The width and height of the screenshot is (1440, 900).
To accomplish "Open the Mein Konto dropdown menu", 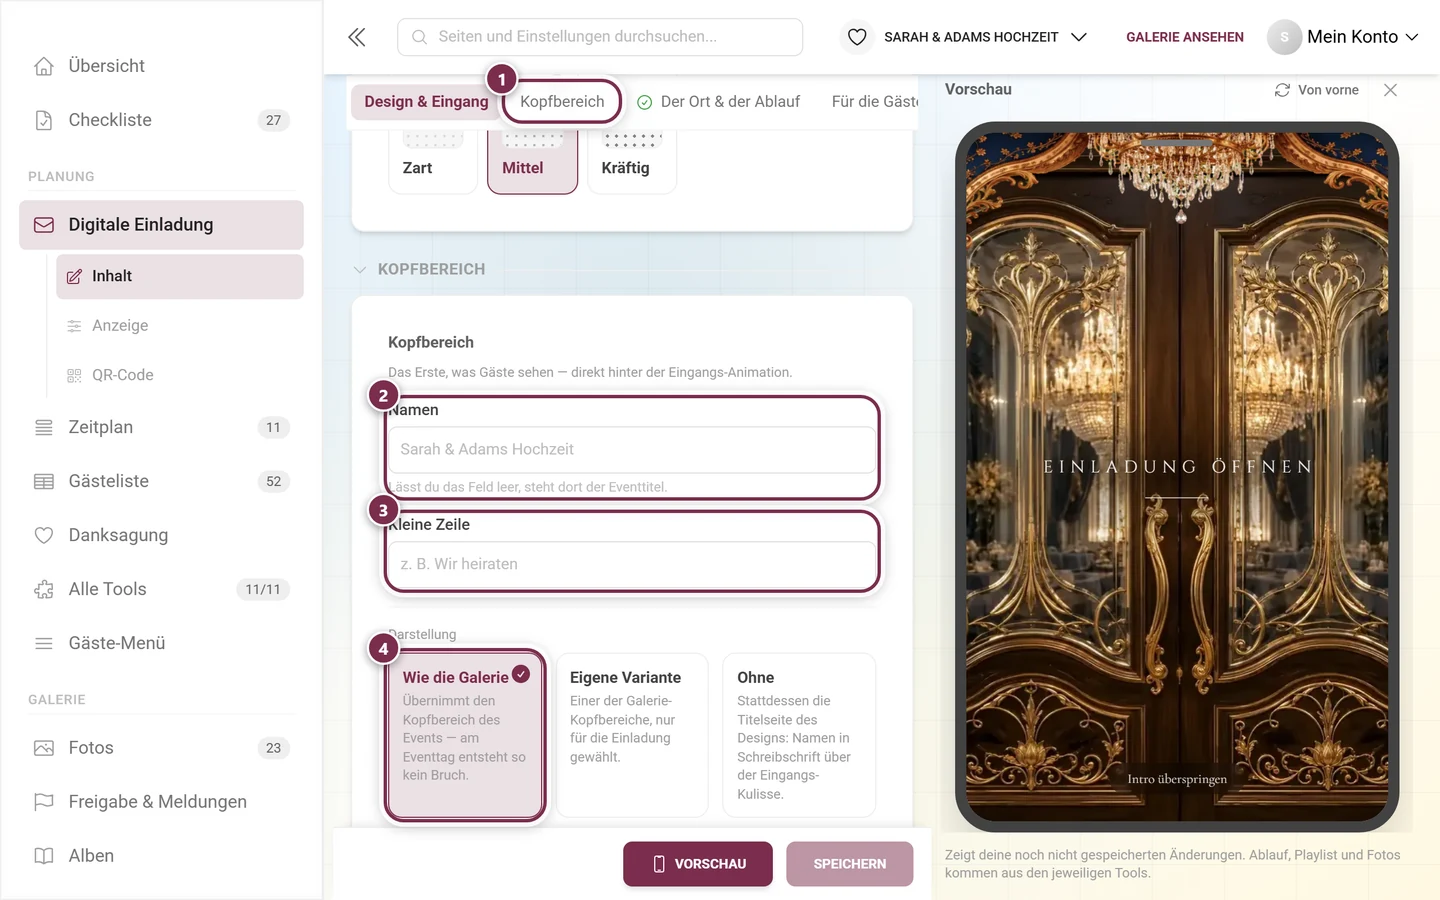I will point(1362,37).
